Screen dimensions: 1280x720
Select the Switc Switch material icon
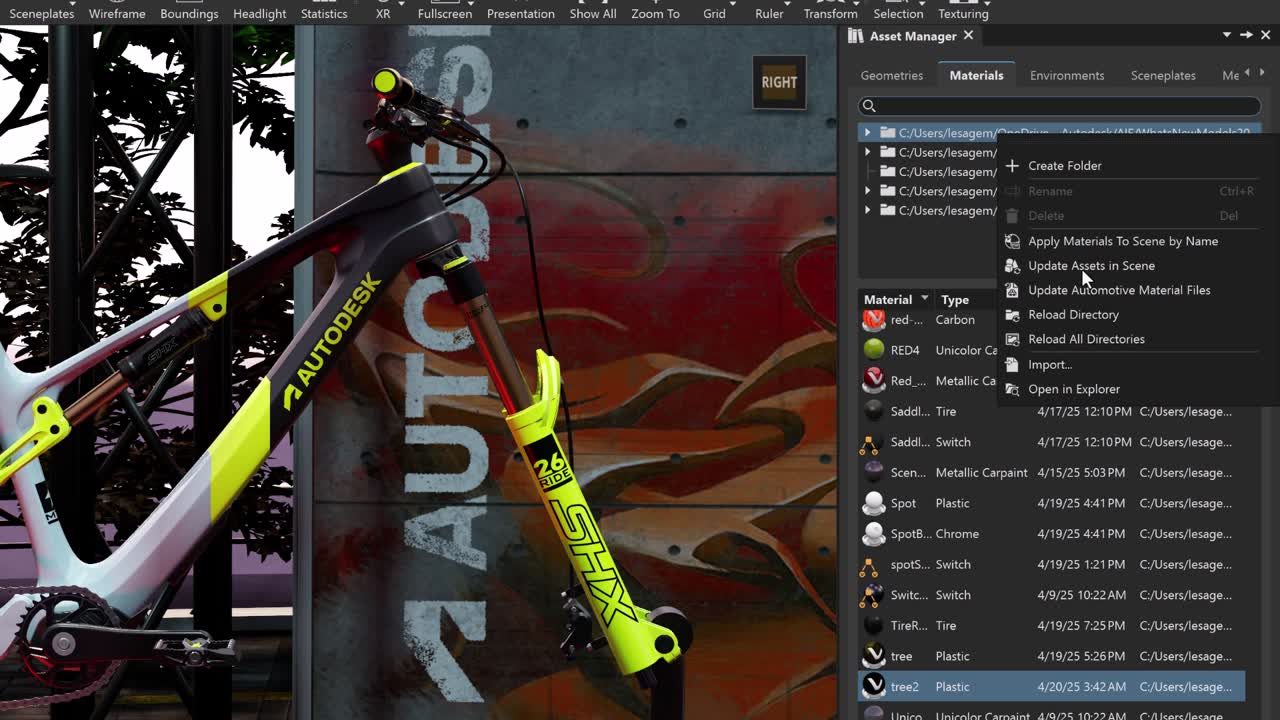[873, 595]
